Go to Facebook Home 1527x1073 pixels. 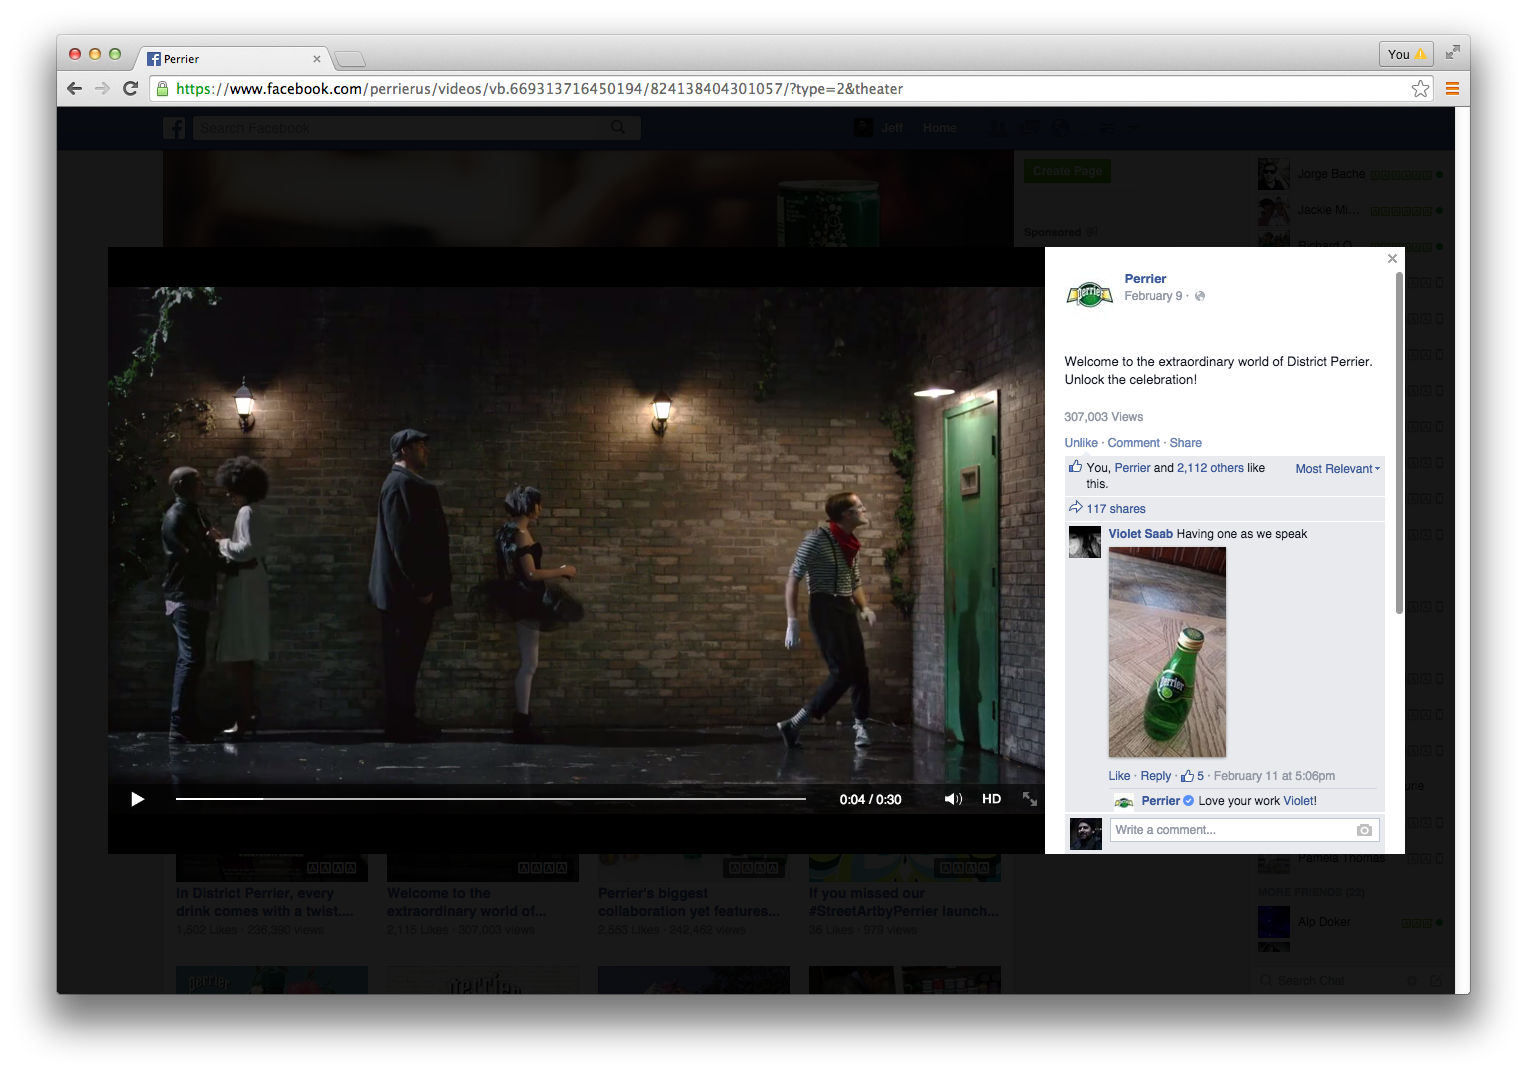(x=939, y=128)
